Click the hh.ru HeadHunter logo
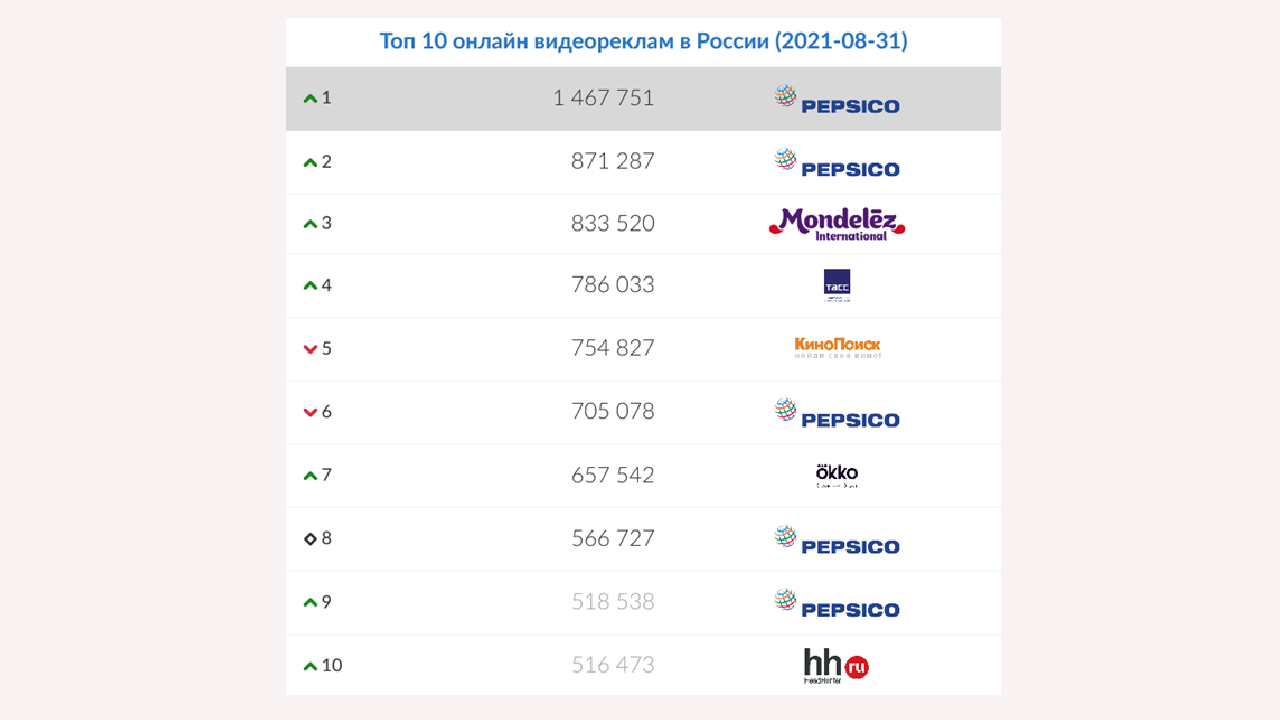The image size is (1280, 720). pos(836,665)
